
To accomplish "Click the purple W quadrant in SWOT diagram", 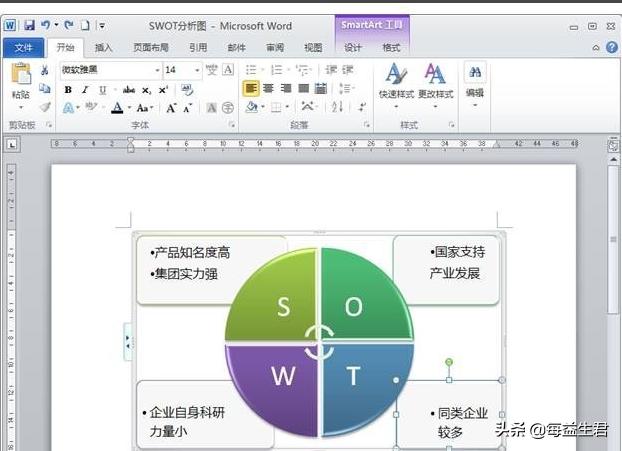I will pos(277,385).
